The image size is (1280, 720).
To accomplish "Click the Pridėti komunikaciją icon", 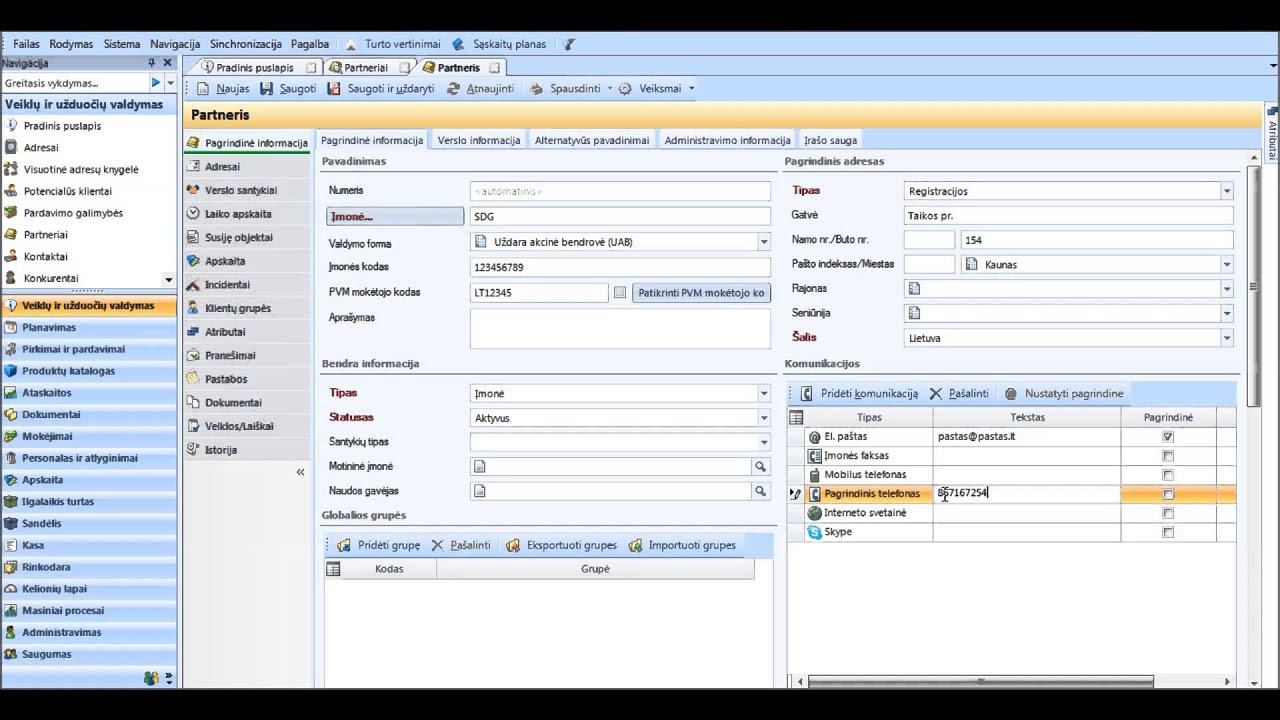I will pos(807,394).
